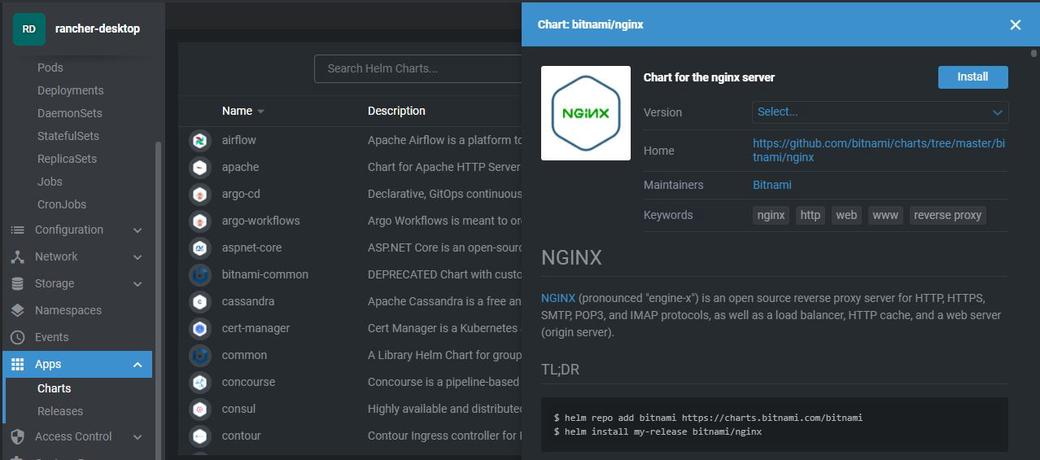Screen dimensions: 1040x460
Task: Click the consul chart icon
Action: point(199,409)
